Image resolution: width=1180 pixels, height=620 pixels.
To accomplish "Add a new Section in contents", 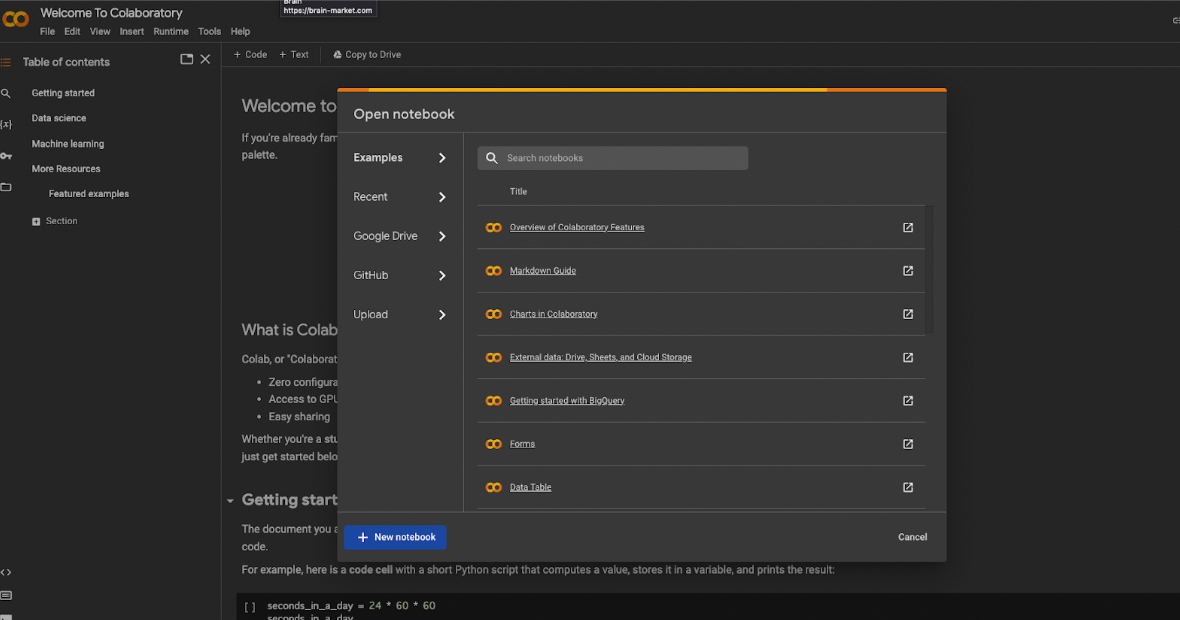I will click(x=54, y=221).
